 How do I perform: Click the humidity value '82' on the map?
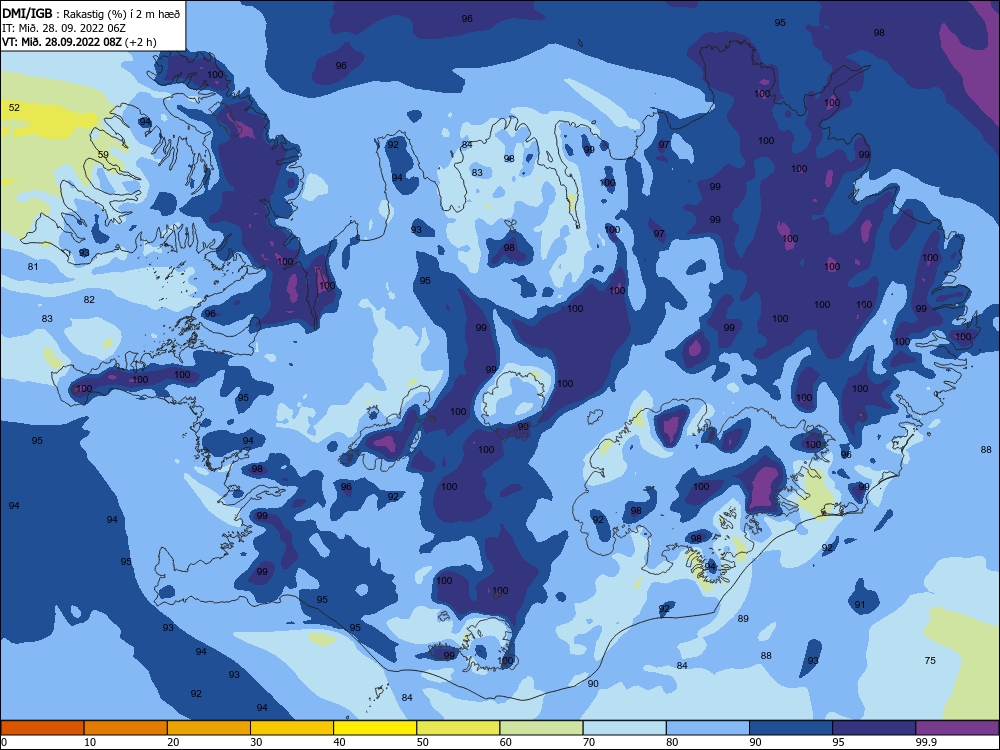point(89,300)
